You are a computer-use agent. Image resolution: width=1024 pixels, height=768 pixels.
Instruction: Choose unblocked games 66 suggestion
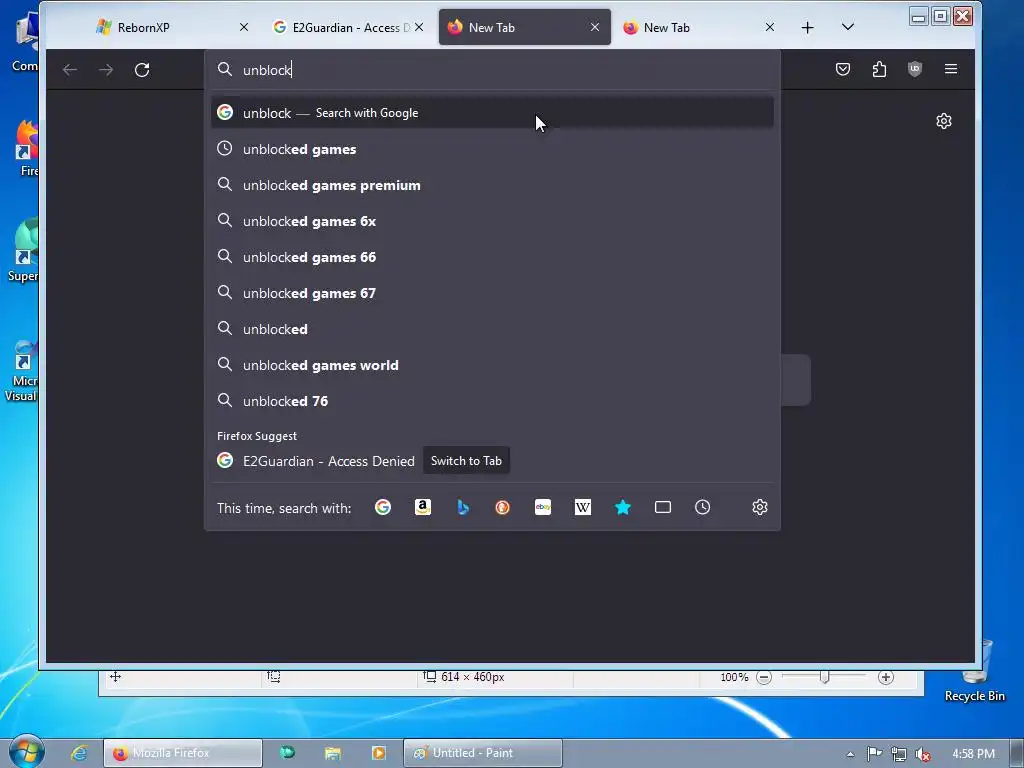pyautogui.click(x=492, y=257)
